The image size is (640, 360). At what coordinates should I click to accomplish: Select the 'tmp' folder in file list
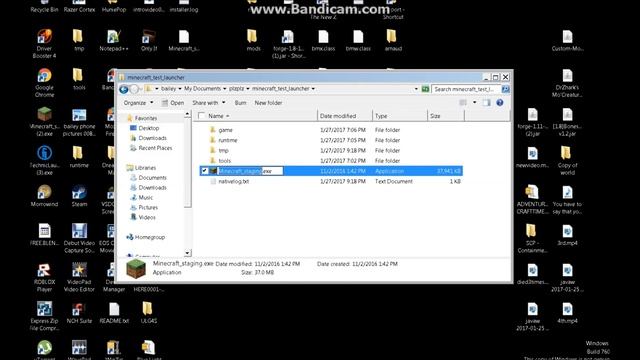tap(331, 150)
